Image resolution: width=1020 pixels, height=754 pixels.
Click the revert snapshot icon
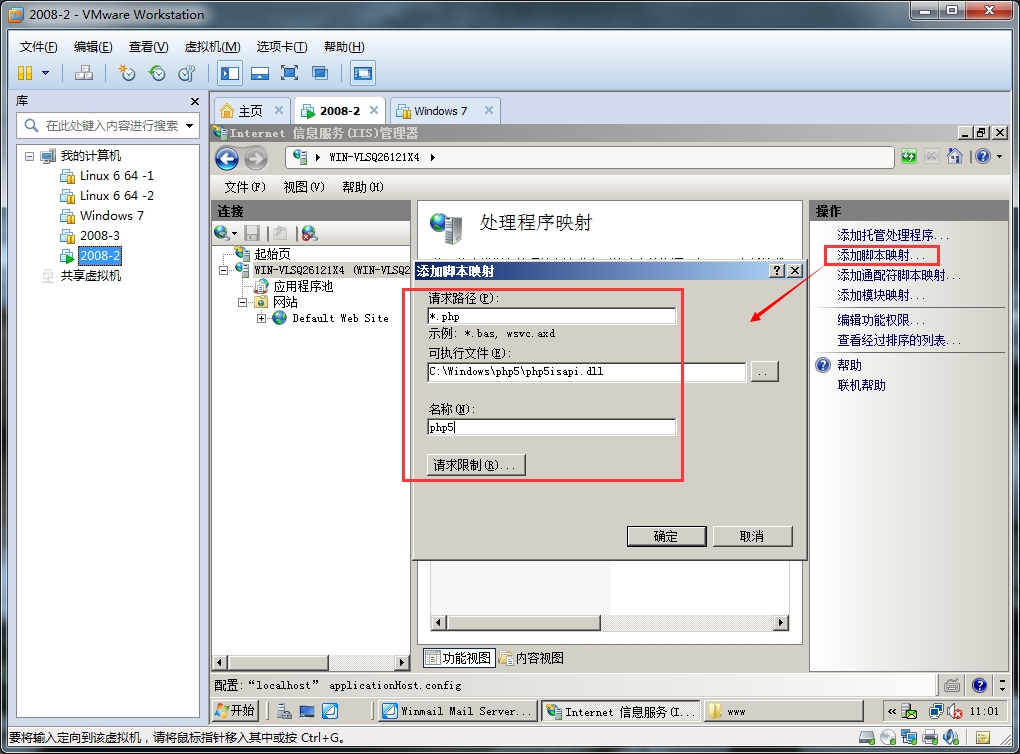(x=157, y=73)
